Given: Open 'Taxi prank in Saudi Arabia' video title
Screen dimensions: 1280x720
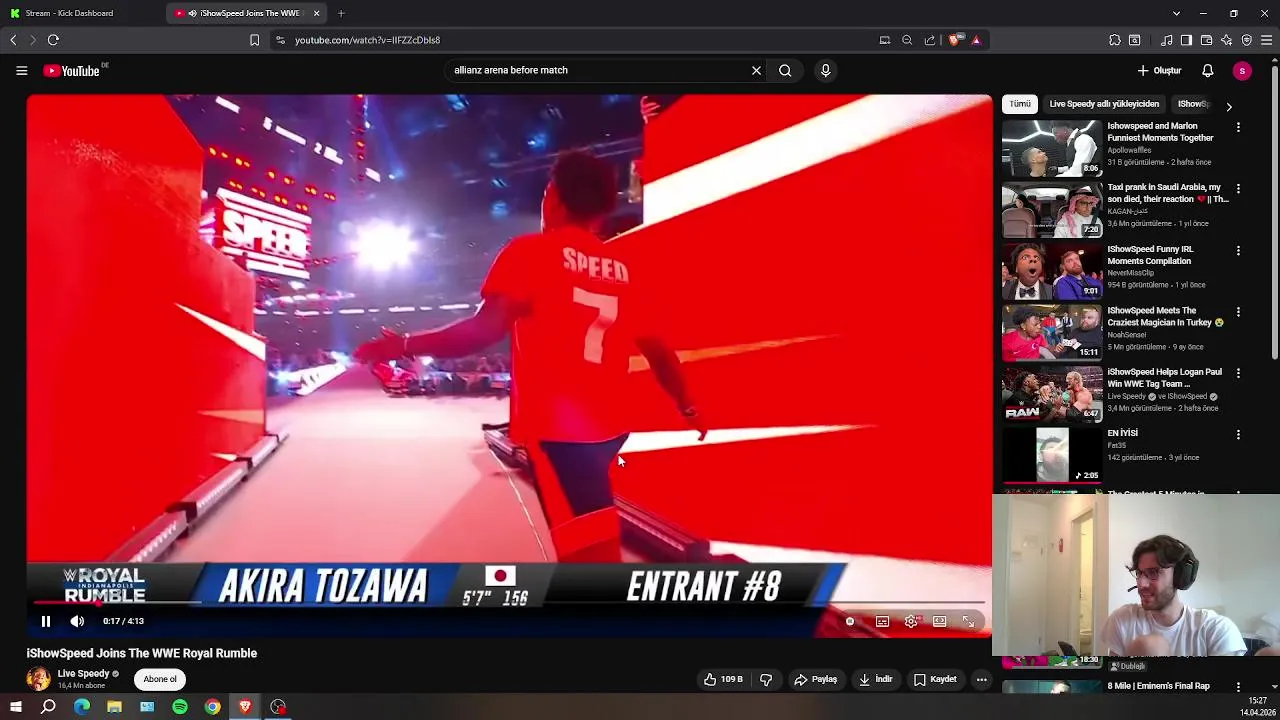Looking at the screenshot, I should click(1167, 193).
